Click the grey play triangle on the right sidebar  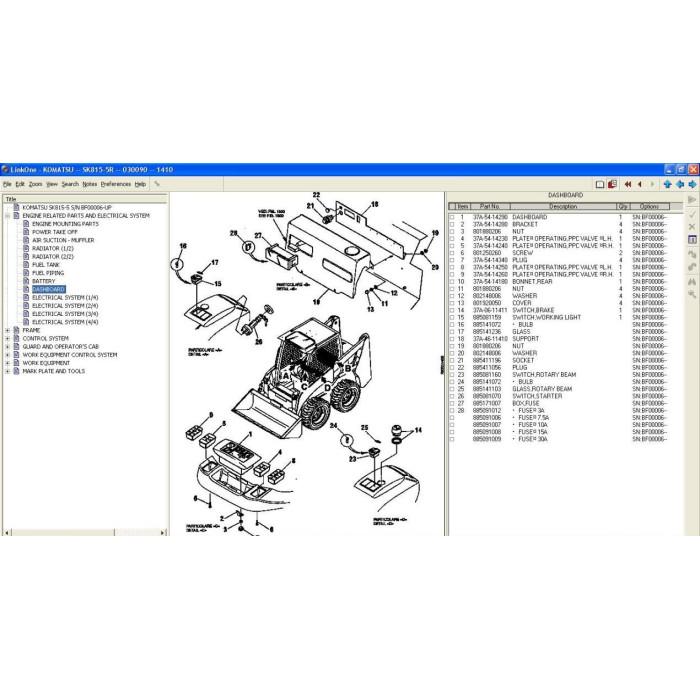pyautogui.click(x=692, y=200)
